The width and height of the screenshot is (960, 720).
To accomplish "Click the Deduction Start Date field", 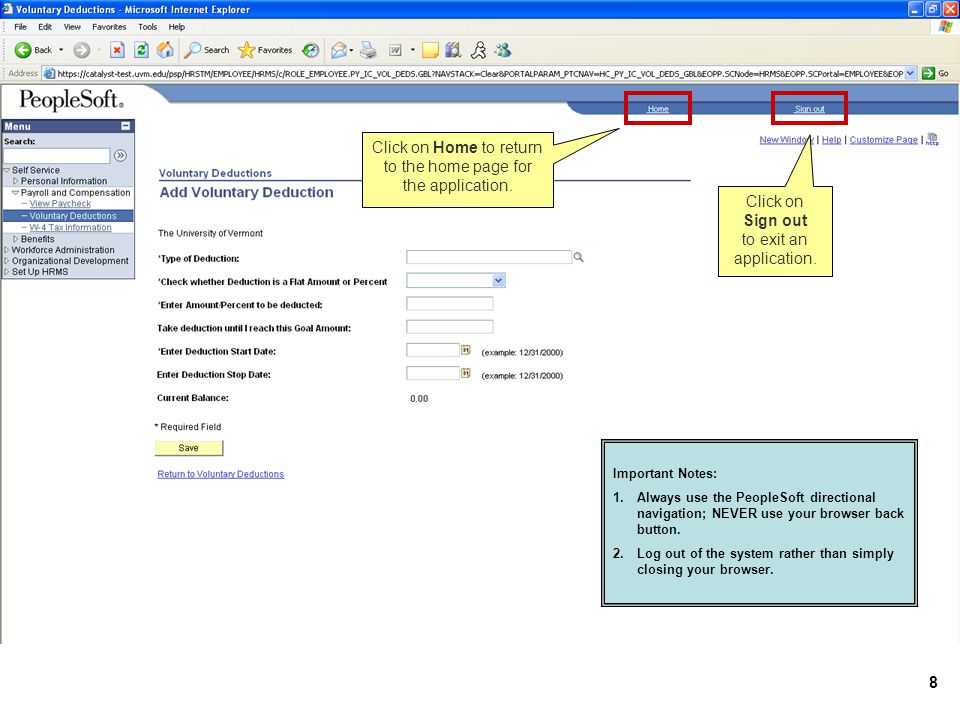I will pyautogui.click(x=433, y=350).
